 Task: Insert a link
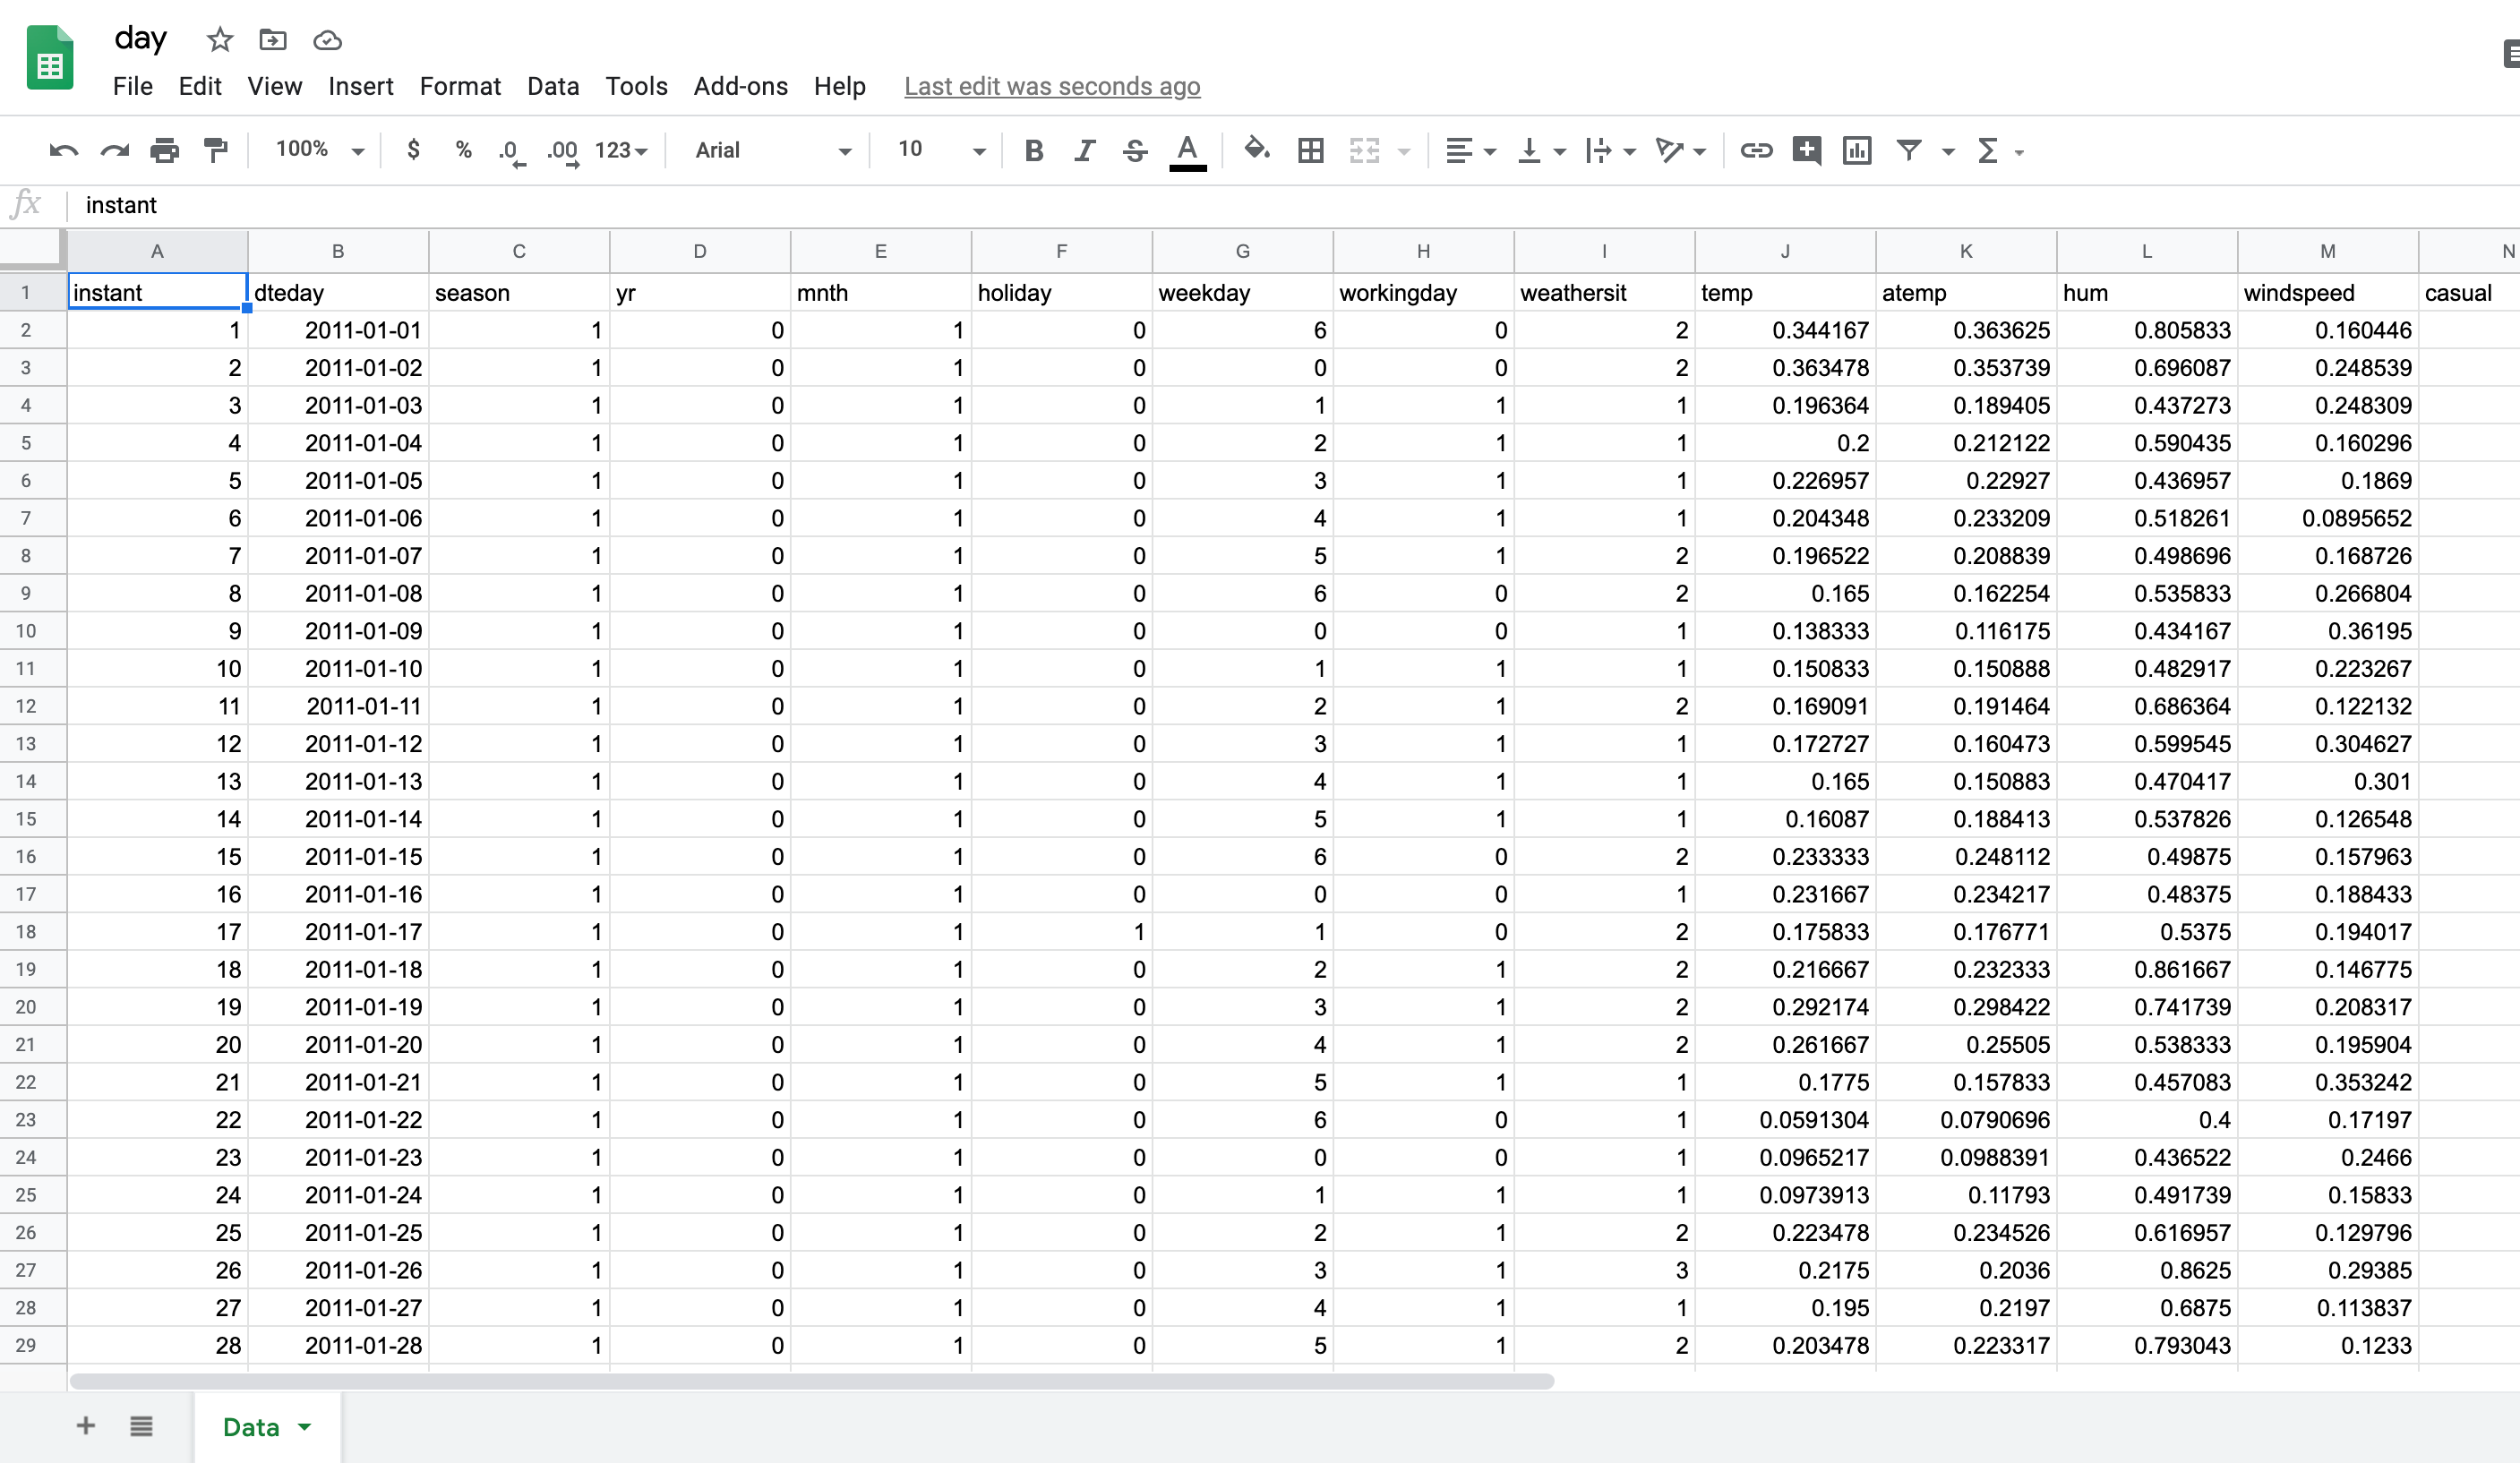(x=1756, y=150)
